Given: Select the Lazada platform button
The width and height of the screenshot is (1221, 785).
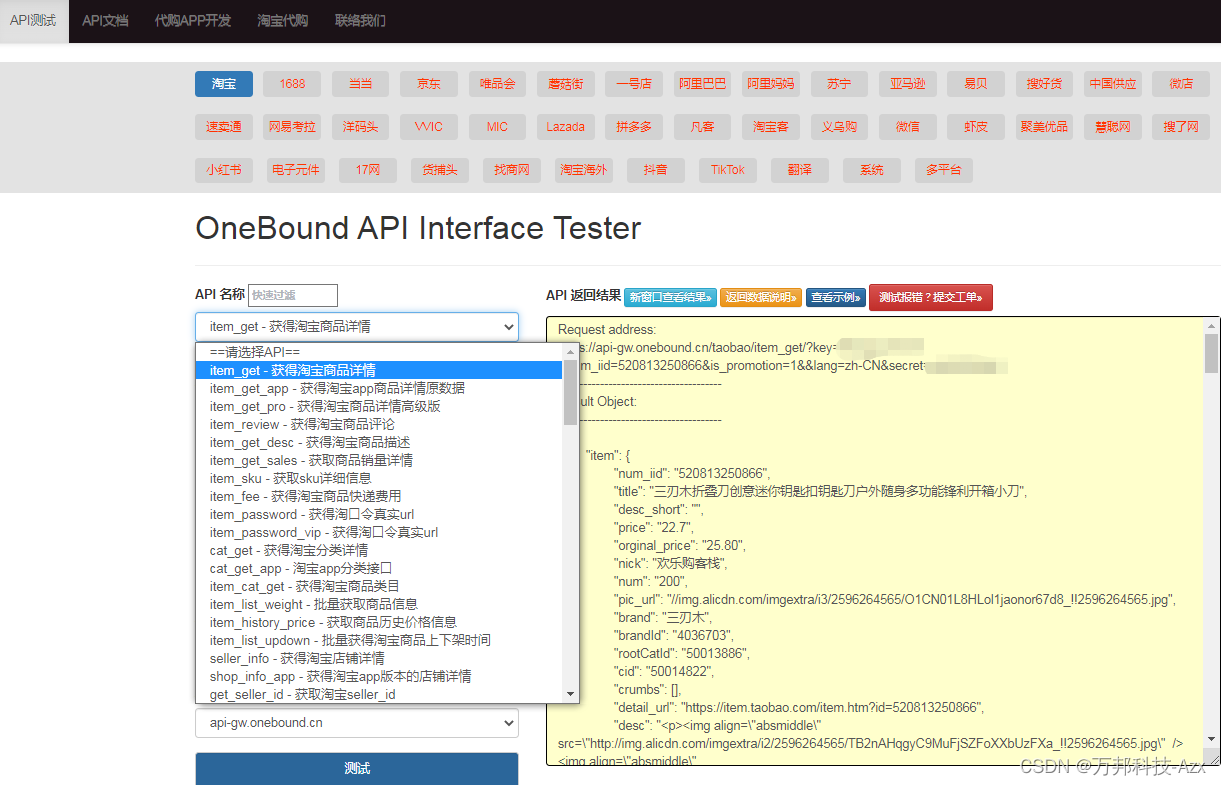Looking at the screenshot, I should (x=565, y=127).
